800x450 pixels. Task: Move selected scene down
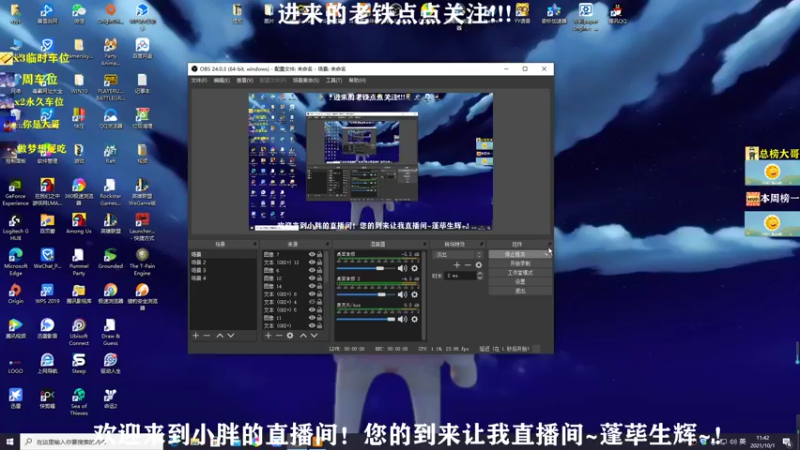click(231, 335)
